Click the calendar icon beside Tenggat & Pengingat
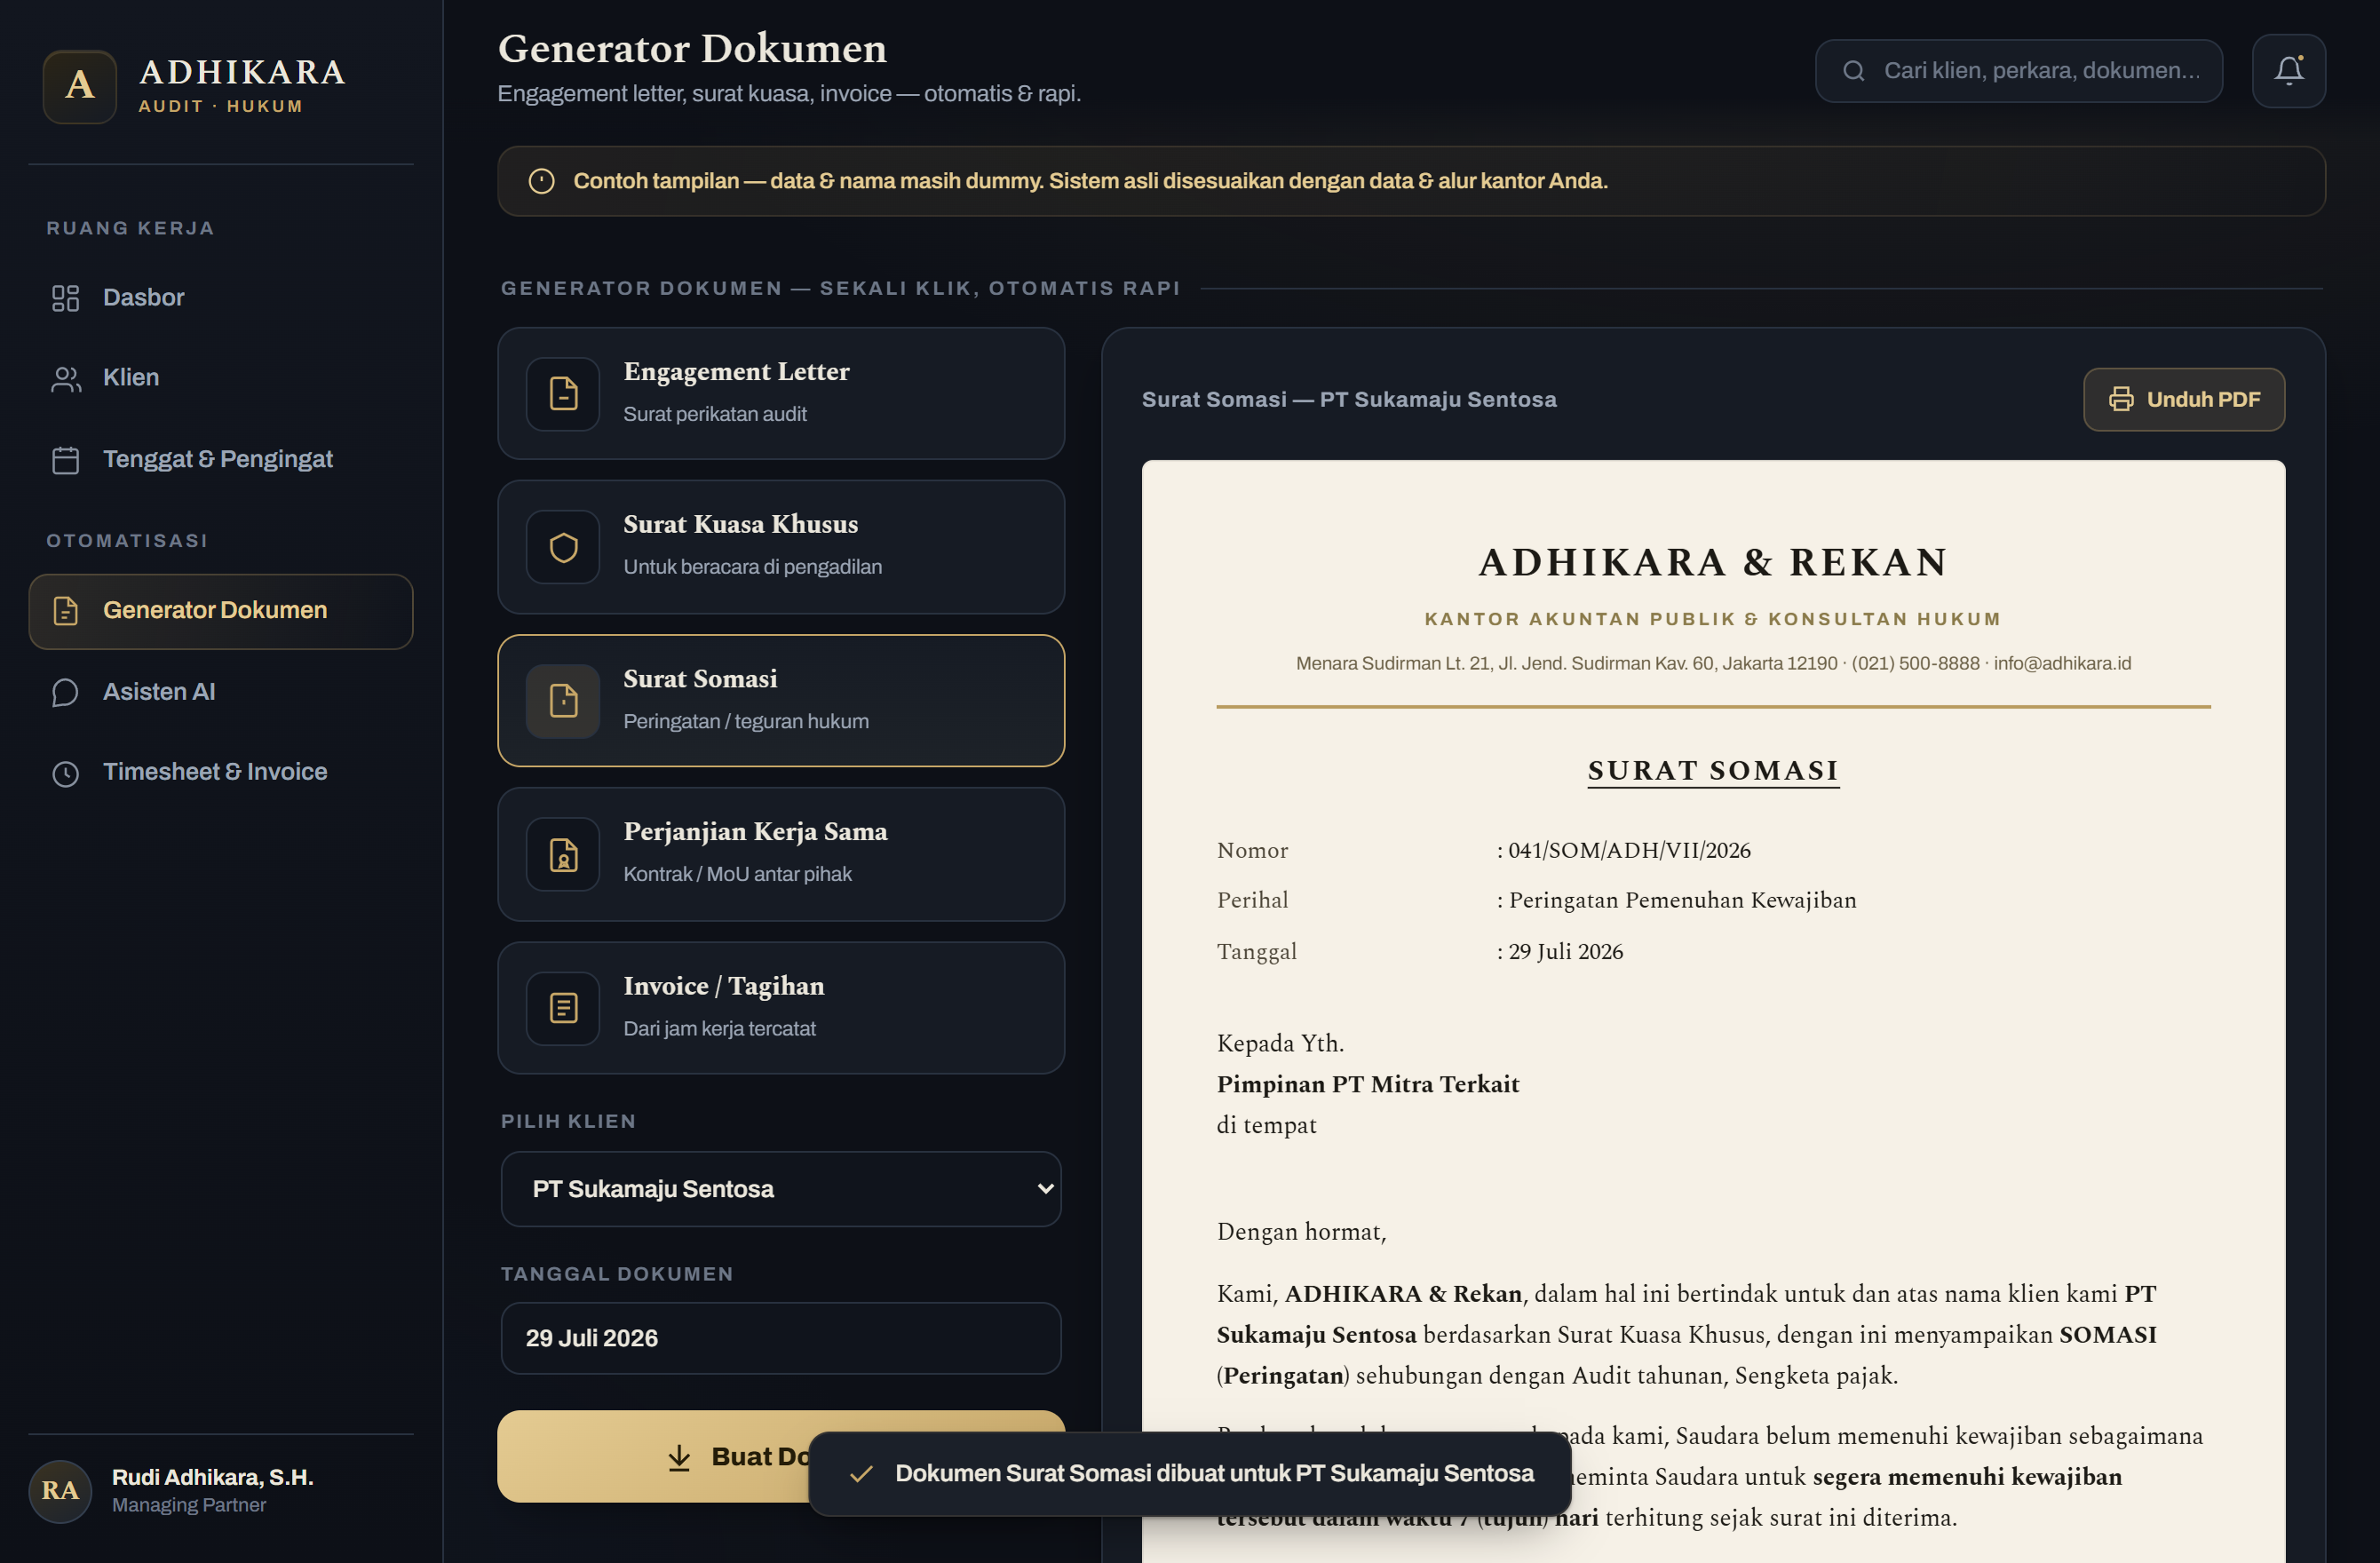Screen dimensions: 2380x1563 click(x=65, y=460)
